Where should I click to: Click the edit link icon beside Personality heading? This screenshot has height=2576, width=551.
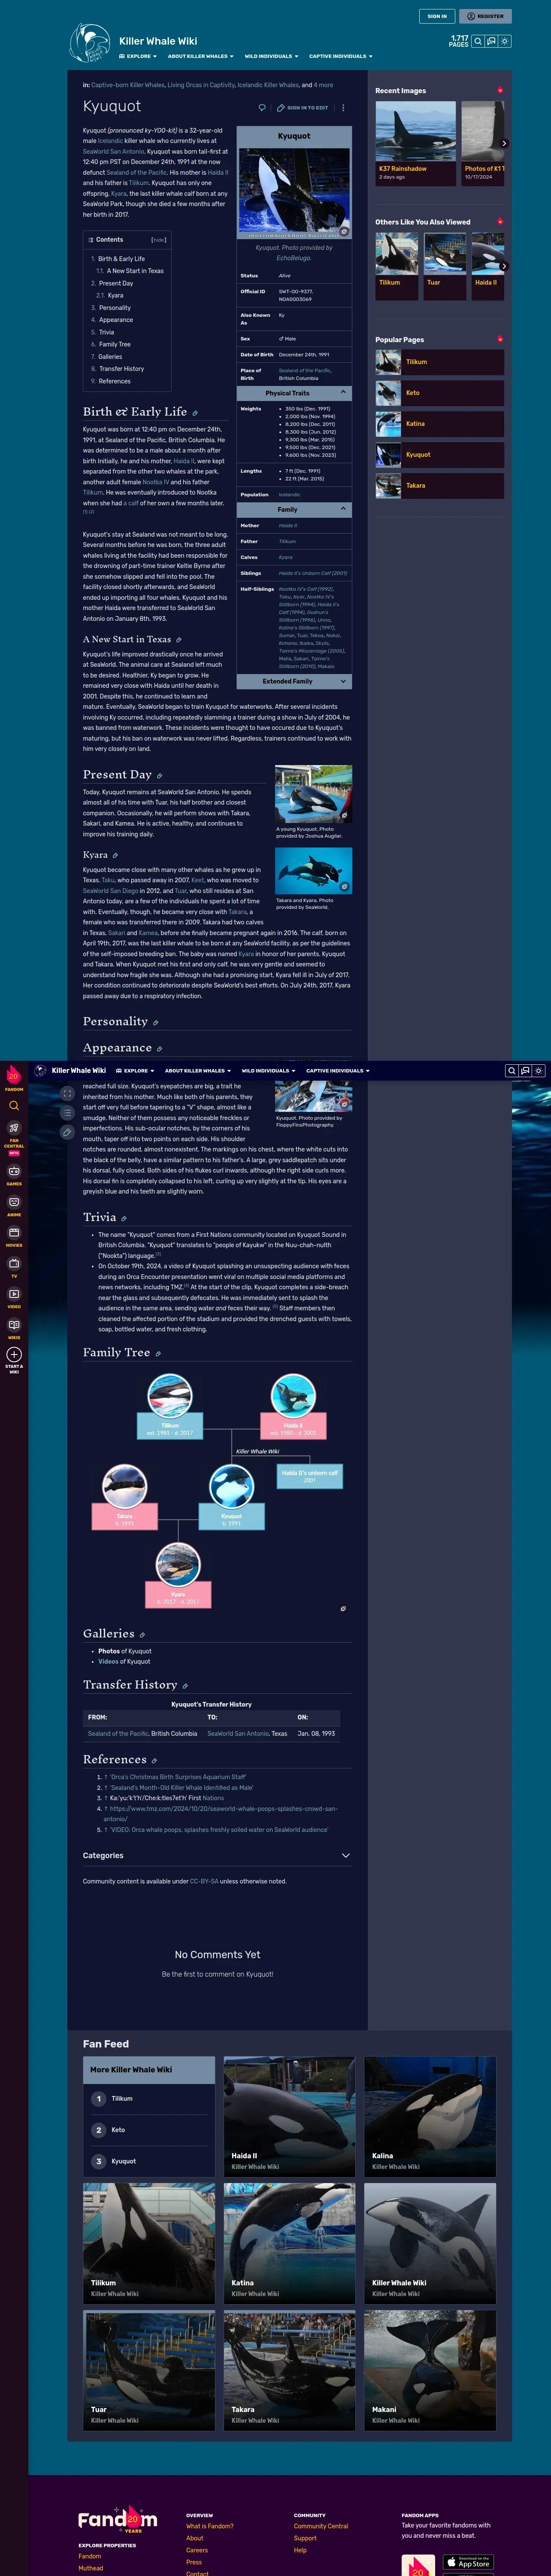(155, 1023)
